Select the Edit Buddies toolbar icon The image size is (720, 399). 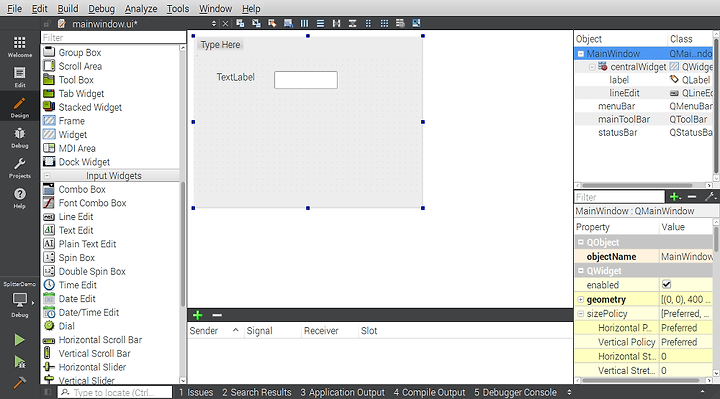272,23
